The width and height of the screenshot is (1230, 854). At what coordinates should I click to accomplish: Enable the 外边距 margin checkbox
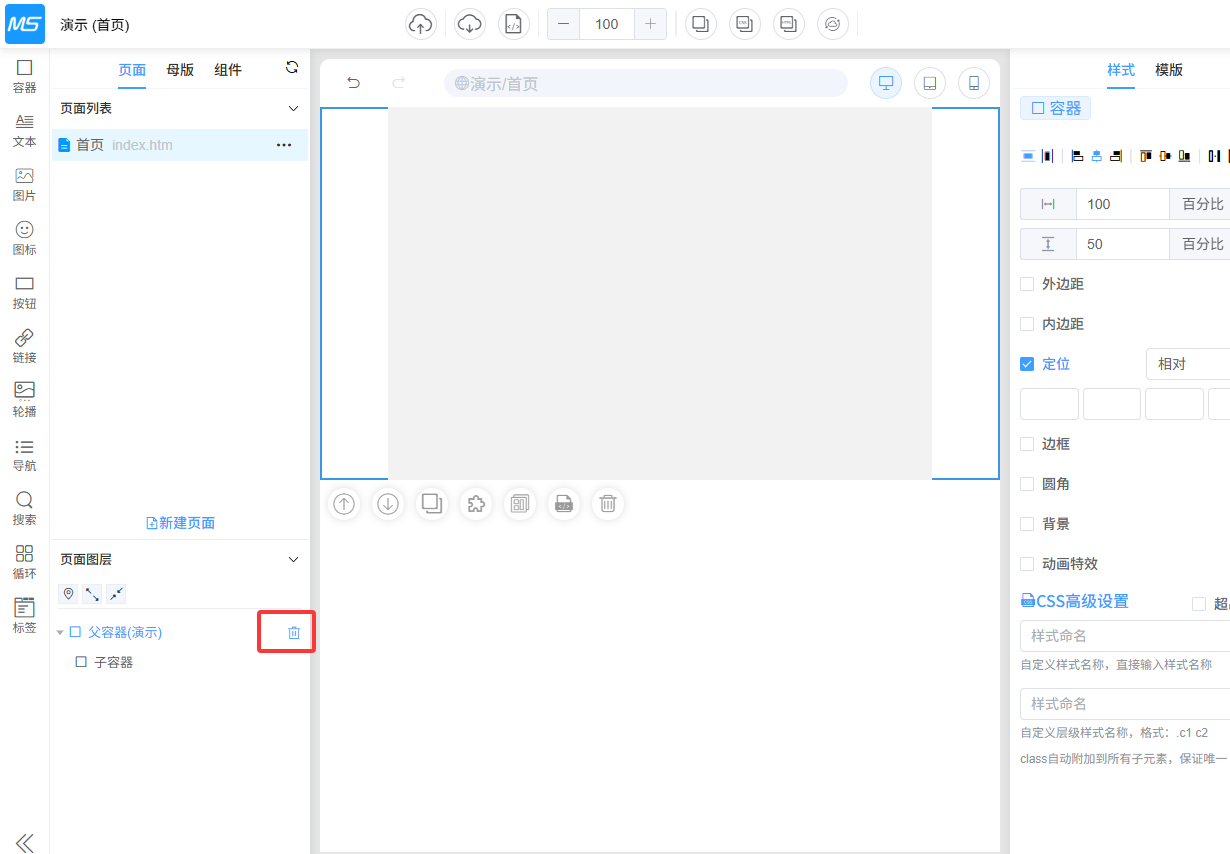click(x=1027, y=284)
